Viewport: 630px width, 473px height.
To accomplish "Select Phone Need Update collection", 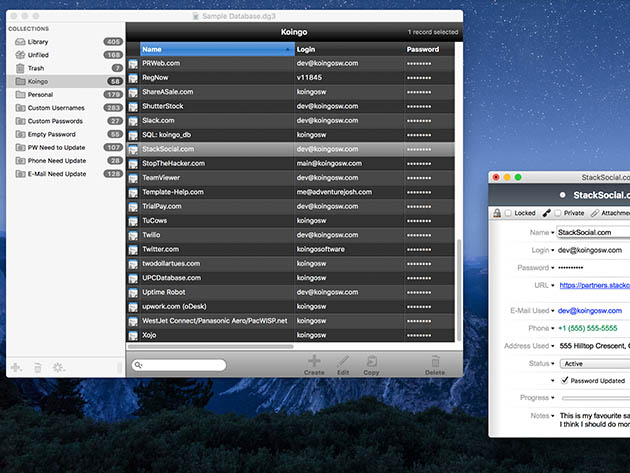I will (x=64, y=161).
